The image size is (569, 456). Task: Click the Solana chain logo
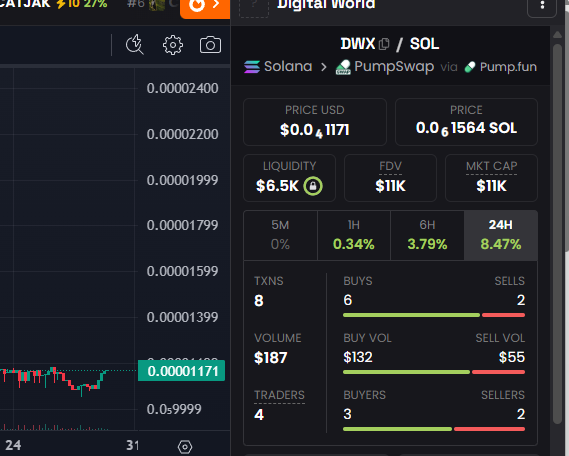point(252,67)
